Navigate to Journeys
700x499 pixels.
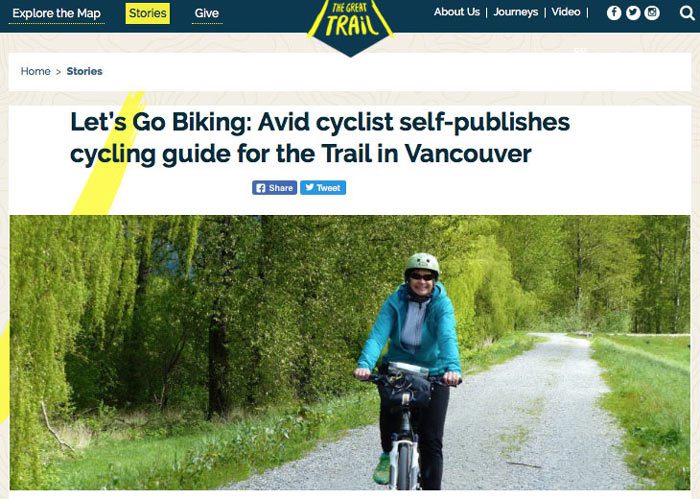pyautogui.click(x=516, y=12)
